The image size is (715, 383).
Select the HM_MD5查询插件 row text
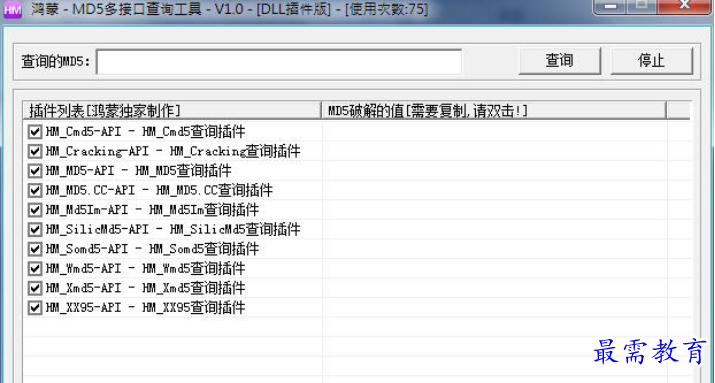point(139,171)
